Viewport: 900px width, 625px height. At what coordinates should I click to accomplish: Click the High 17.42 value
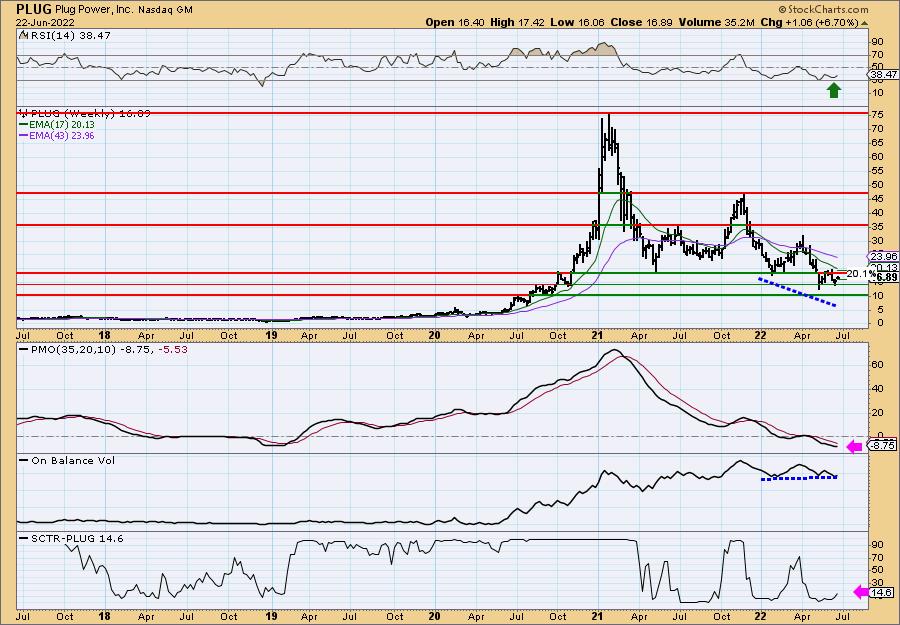(x=515, y=22)
